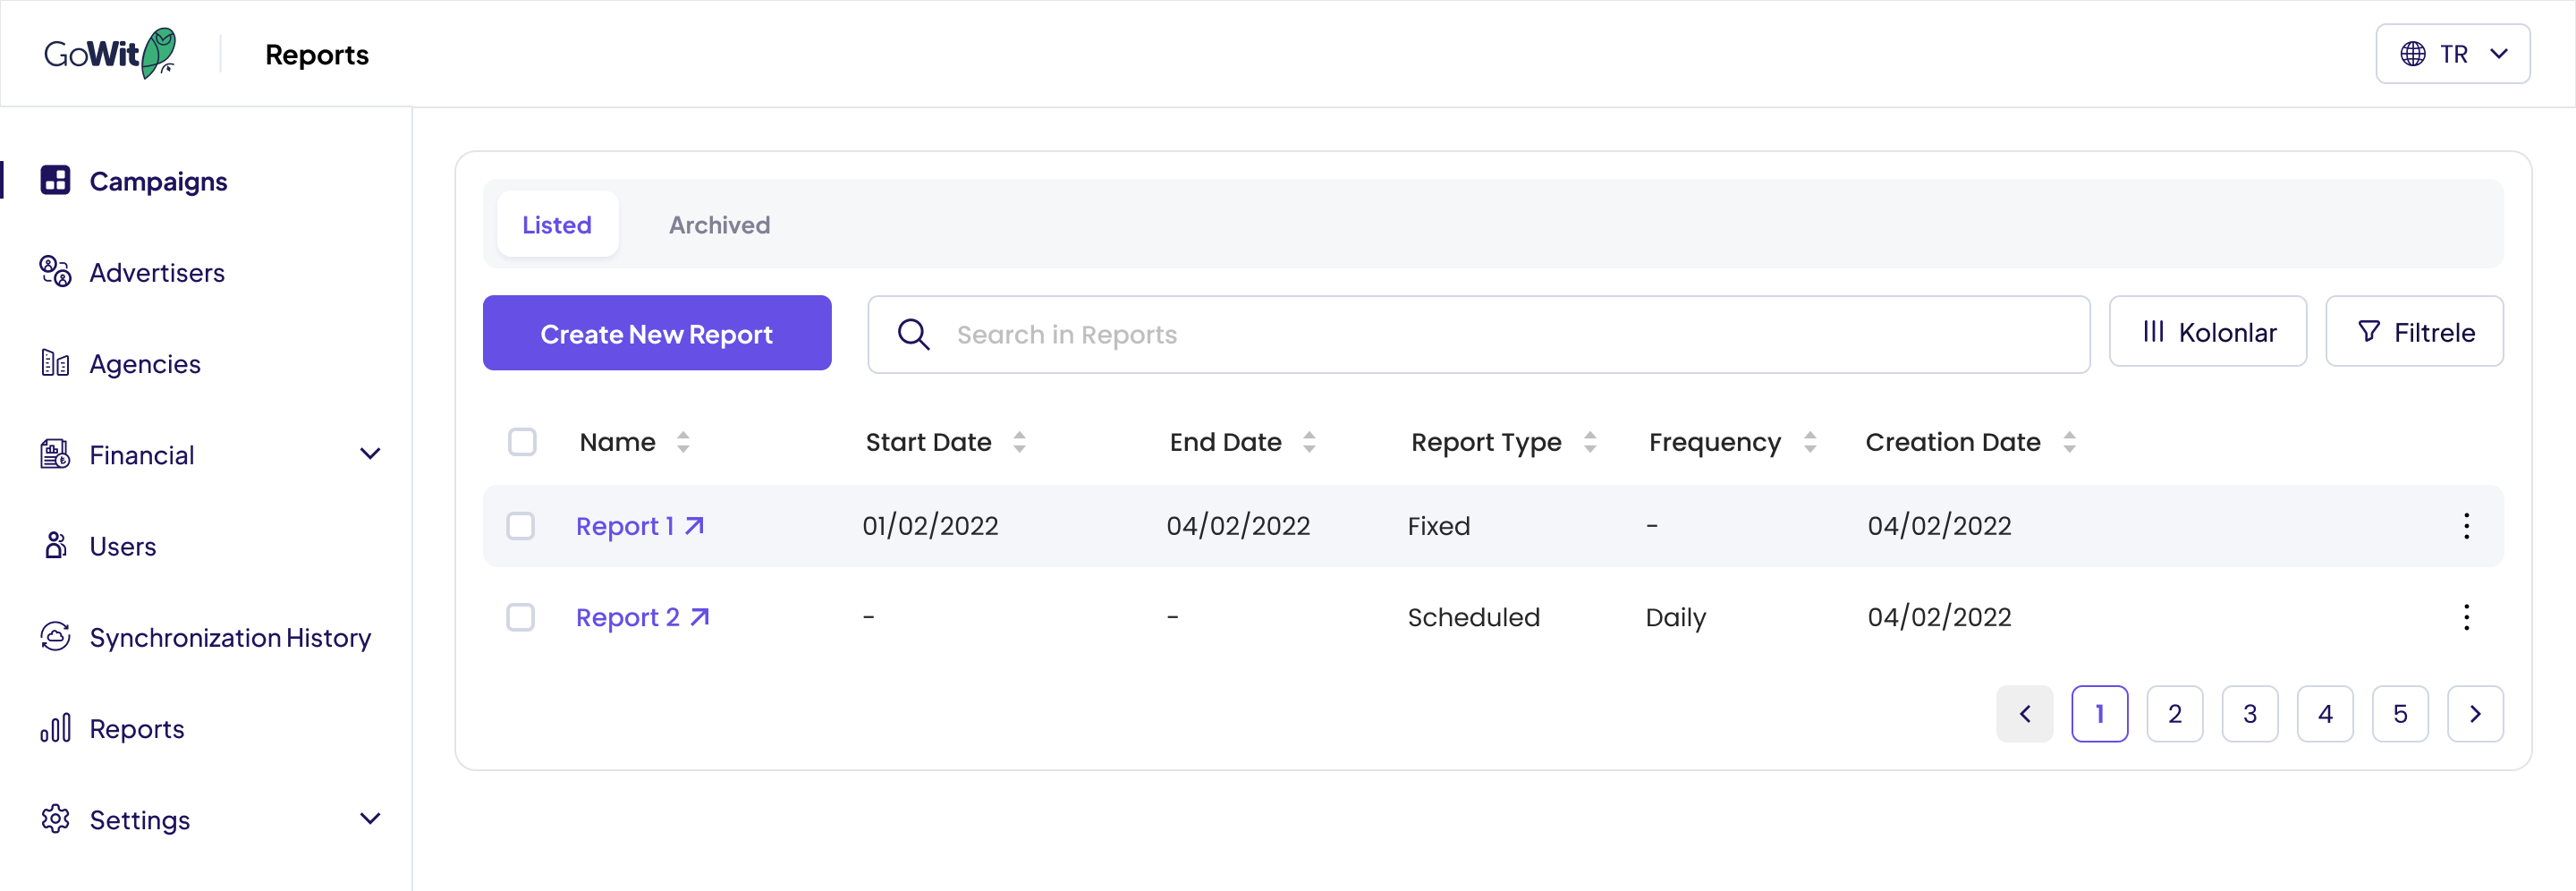Open the TR language dropdown
Viewport: 2576px width, 891px height.
[x=2452, y=54]
